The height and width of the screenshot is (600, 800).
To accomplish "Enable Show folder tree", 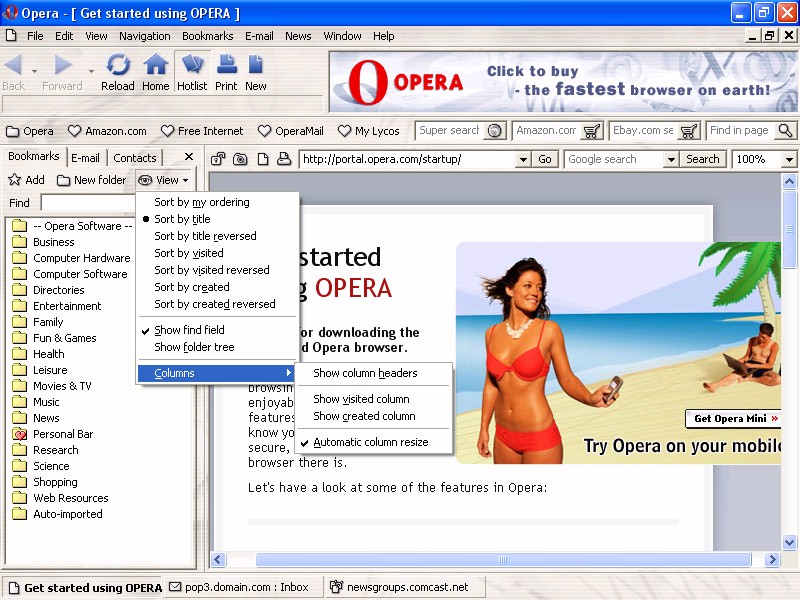I will click(218, 347).
